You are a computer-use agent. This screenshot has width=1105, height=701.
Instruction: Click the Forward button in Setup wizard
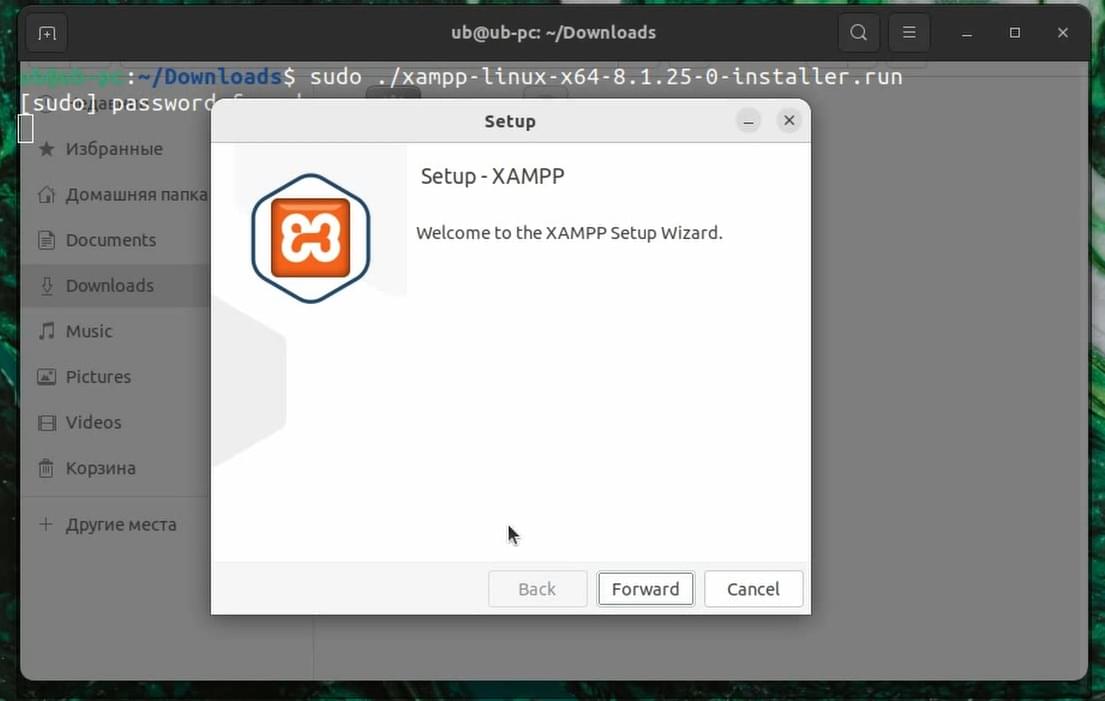coord(646,589)
